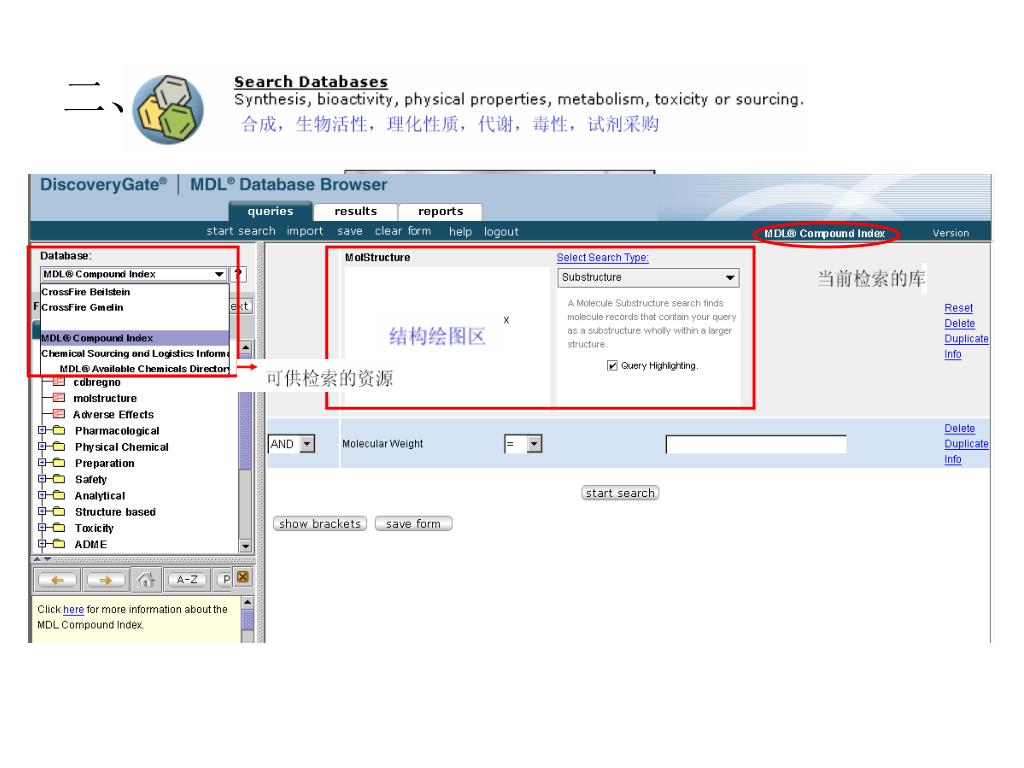Select MDL Available Chemicals Directory option
1024x768 pixels.
135,369
